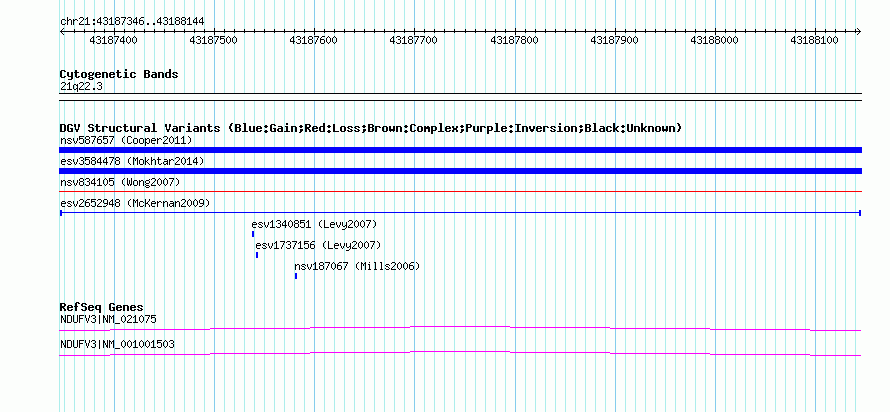This screenshot has height=412, width=890.
Task: Click the nsv187067 (Mills2006) small blue marker
Action: pos(296,276)
